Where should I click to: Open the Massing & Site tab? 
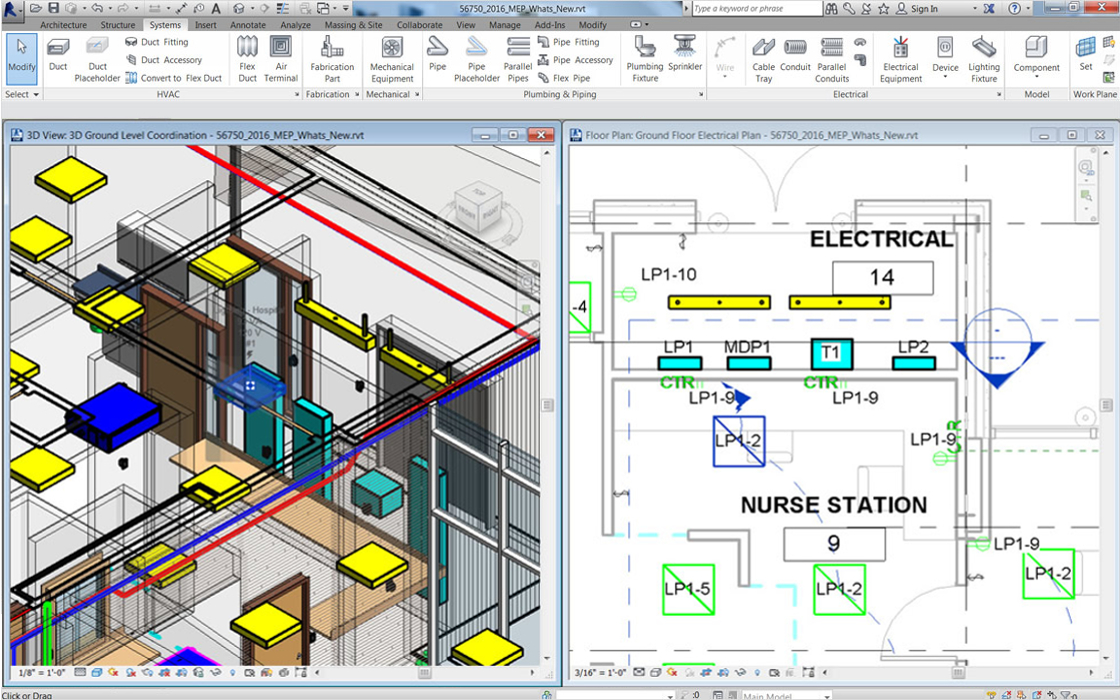pos(353,25)
